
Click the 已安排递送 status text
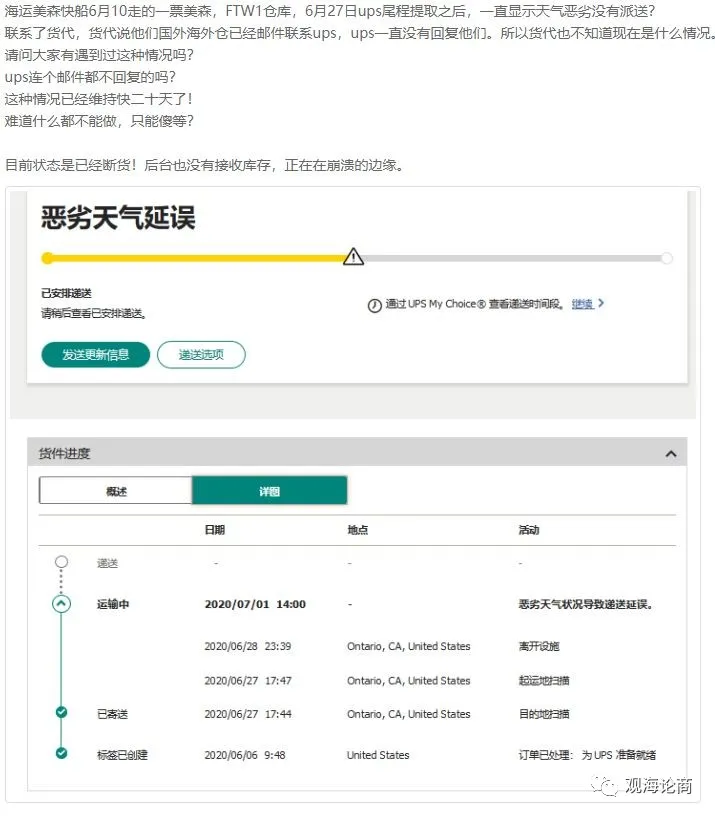[x=66, y=293]
